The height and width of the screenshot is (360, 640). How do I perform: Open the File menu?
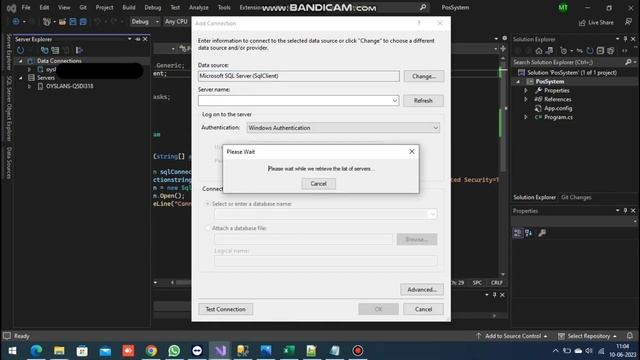(x=26, y=7)
